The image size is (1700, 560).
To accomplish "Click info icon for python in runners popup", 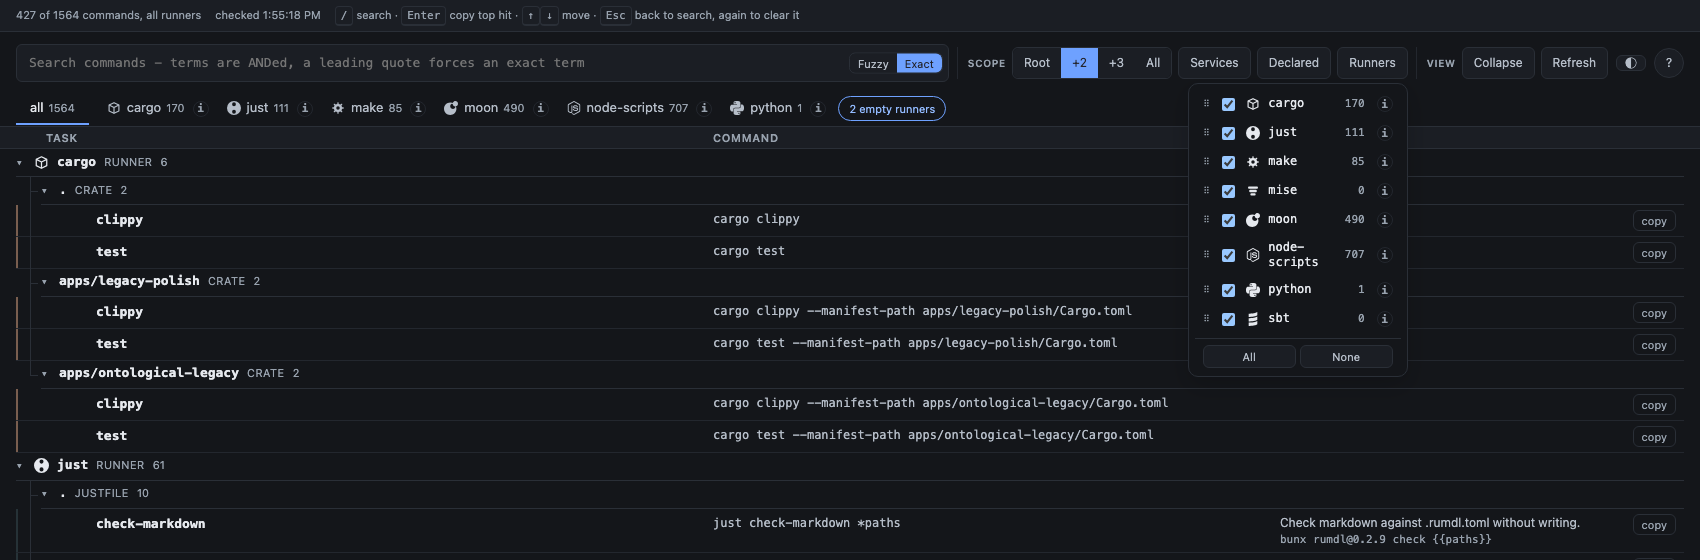I will (x=1384, y=289).
